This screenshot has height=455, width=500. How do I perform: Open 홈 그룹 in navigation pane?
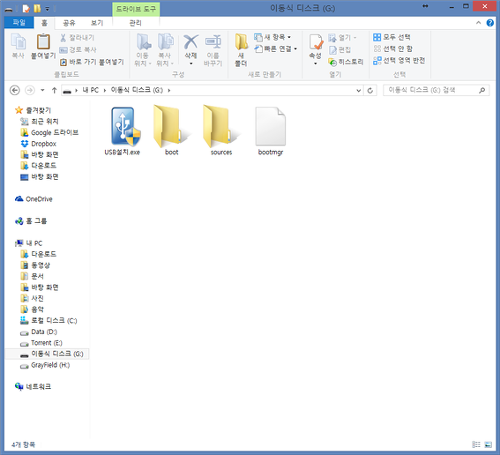(x=31, y=221)
